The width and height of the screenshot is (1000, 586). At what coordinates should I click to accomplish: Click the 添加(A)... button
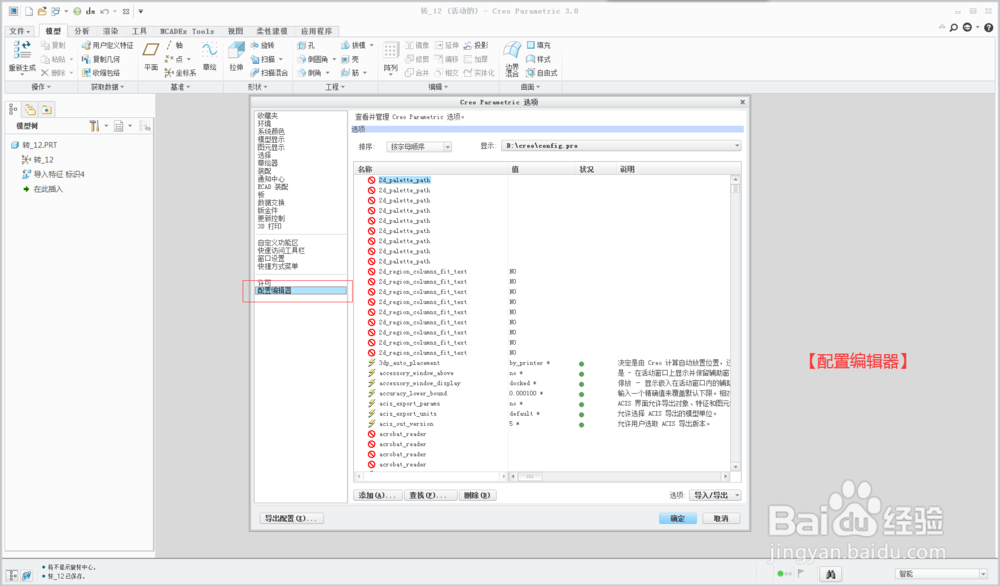(378, 495)
